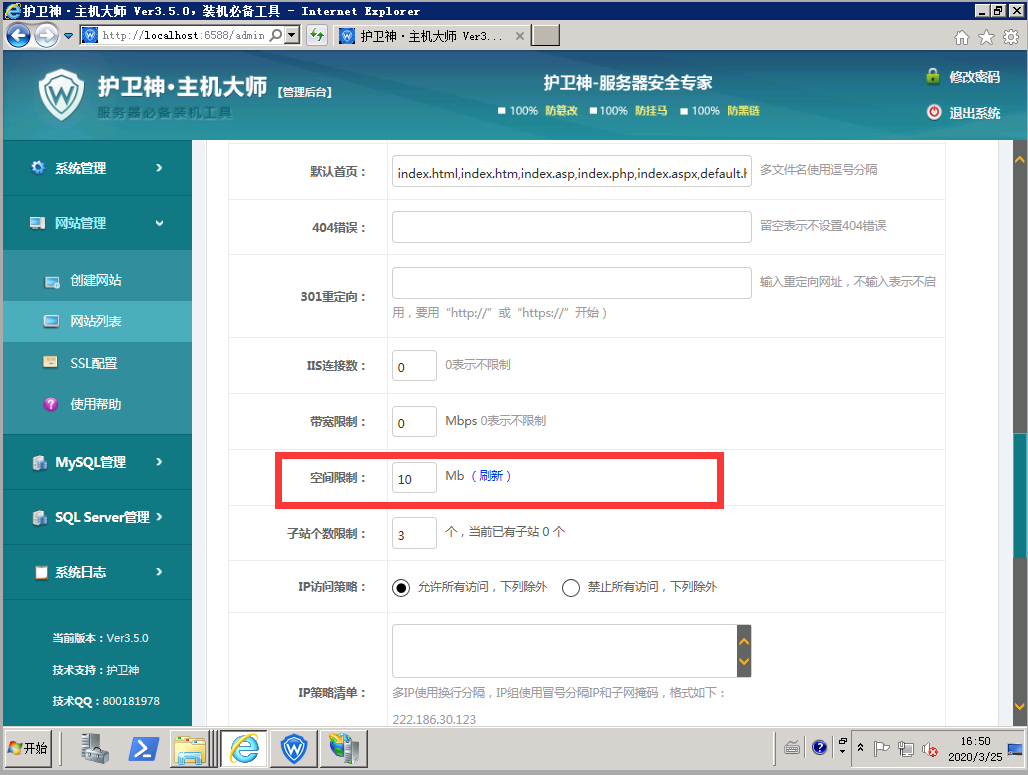Expand the SQL Server管理 menu section
Screen dimensions: 1028x775
click(97, 517)
